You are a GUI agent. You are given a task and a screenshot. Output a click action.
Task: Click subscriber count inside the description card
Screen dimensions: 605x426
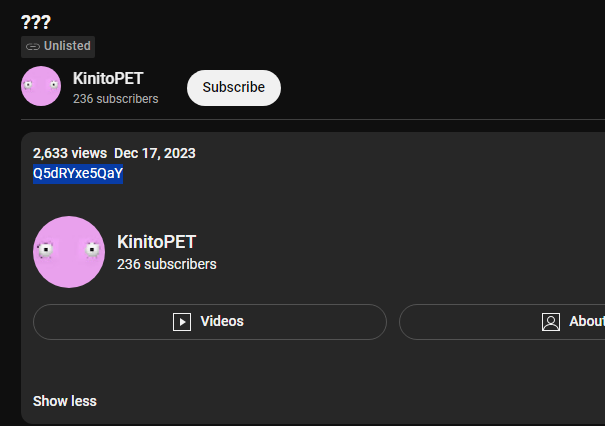166,265
